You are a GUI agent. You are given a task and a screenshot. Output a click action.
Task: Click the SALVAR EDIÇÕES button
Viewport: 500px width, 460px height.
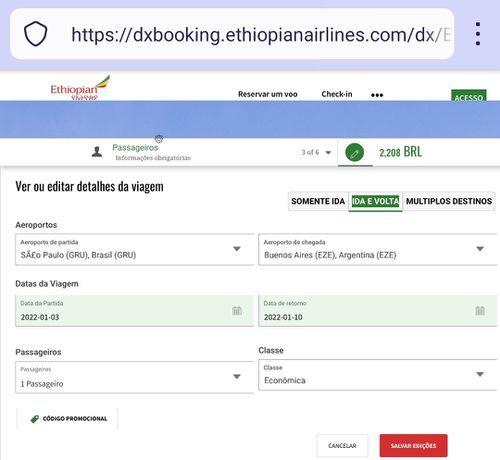[413, 446]
